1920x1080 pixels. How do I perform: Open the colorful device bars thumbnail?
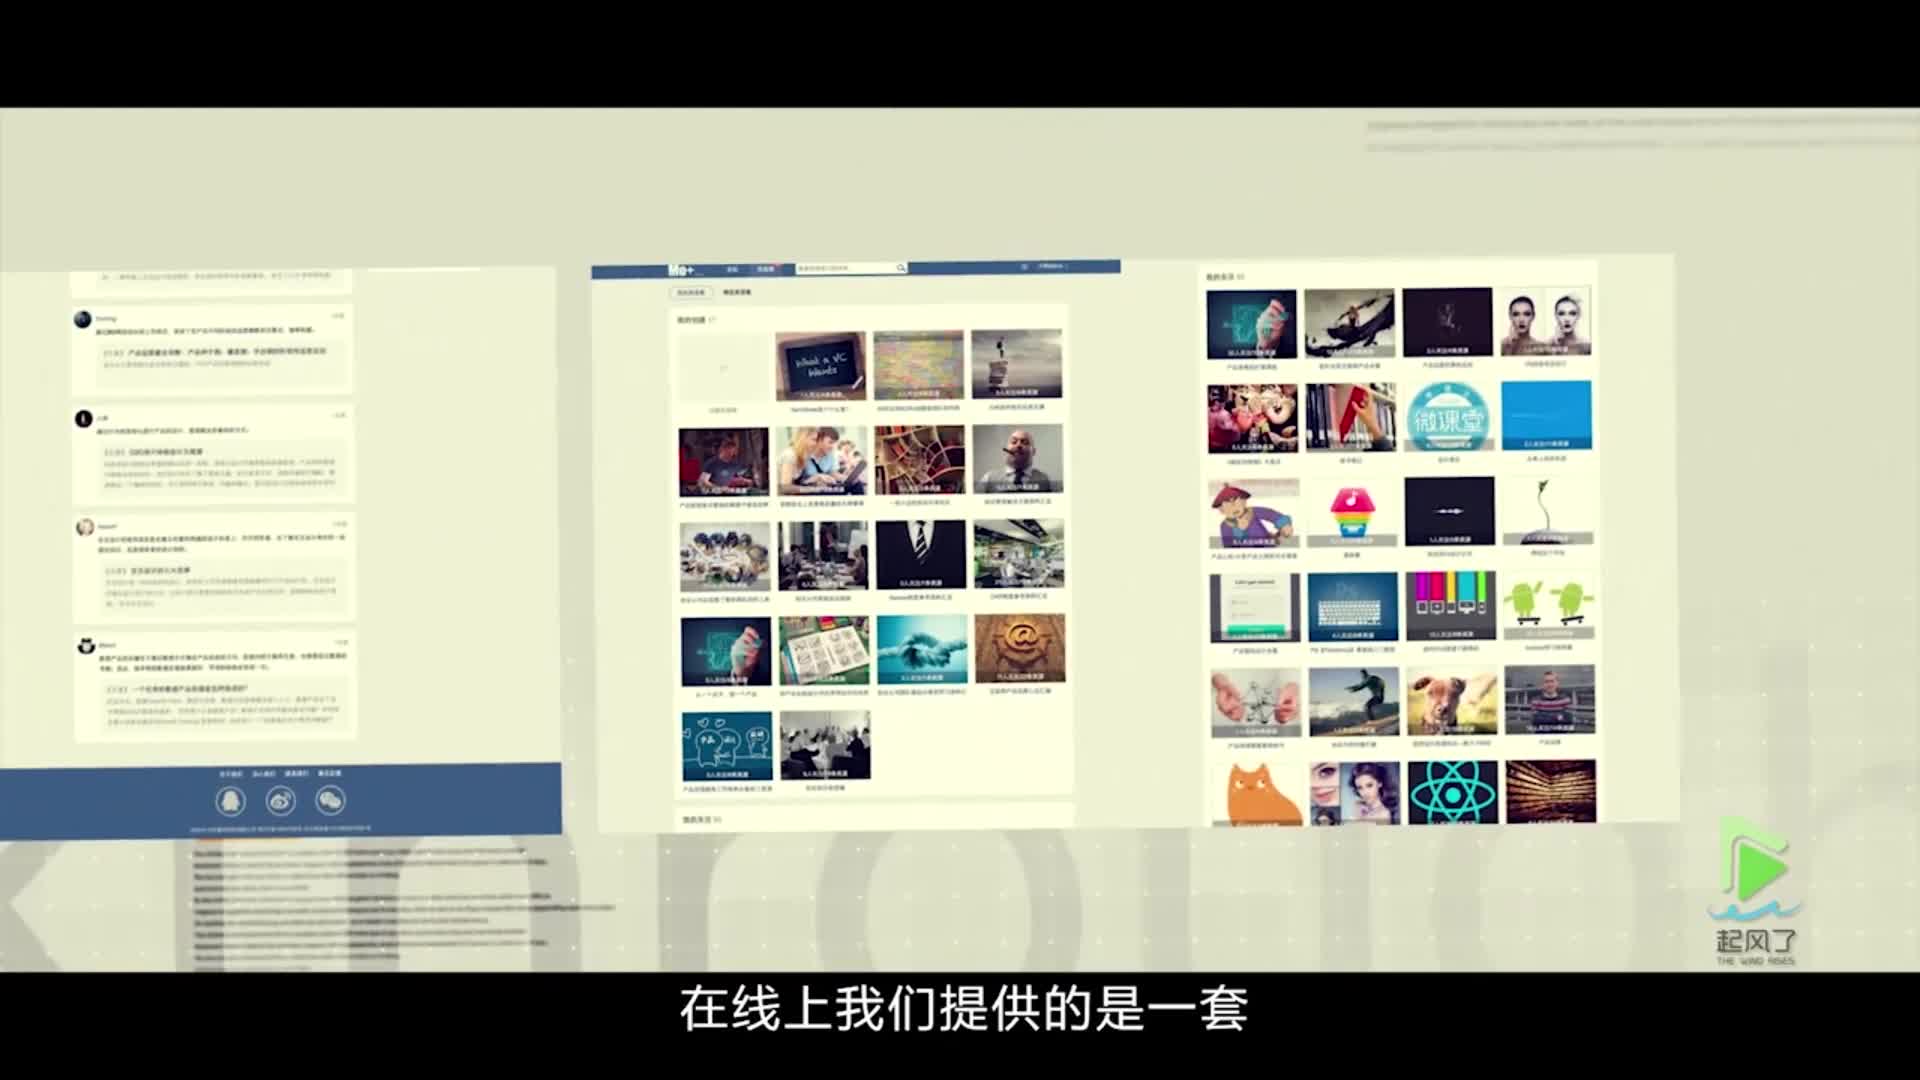1450,606
